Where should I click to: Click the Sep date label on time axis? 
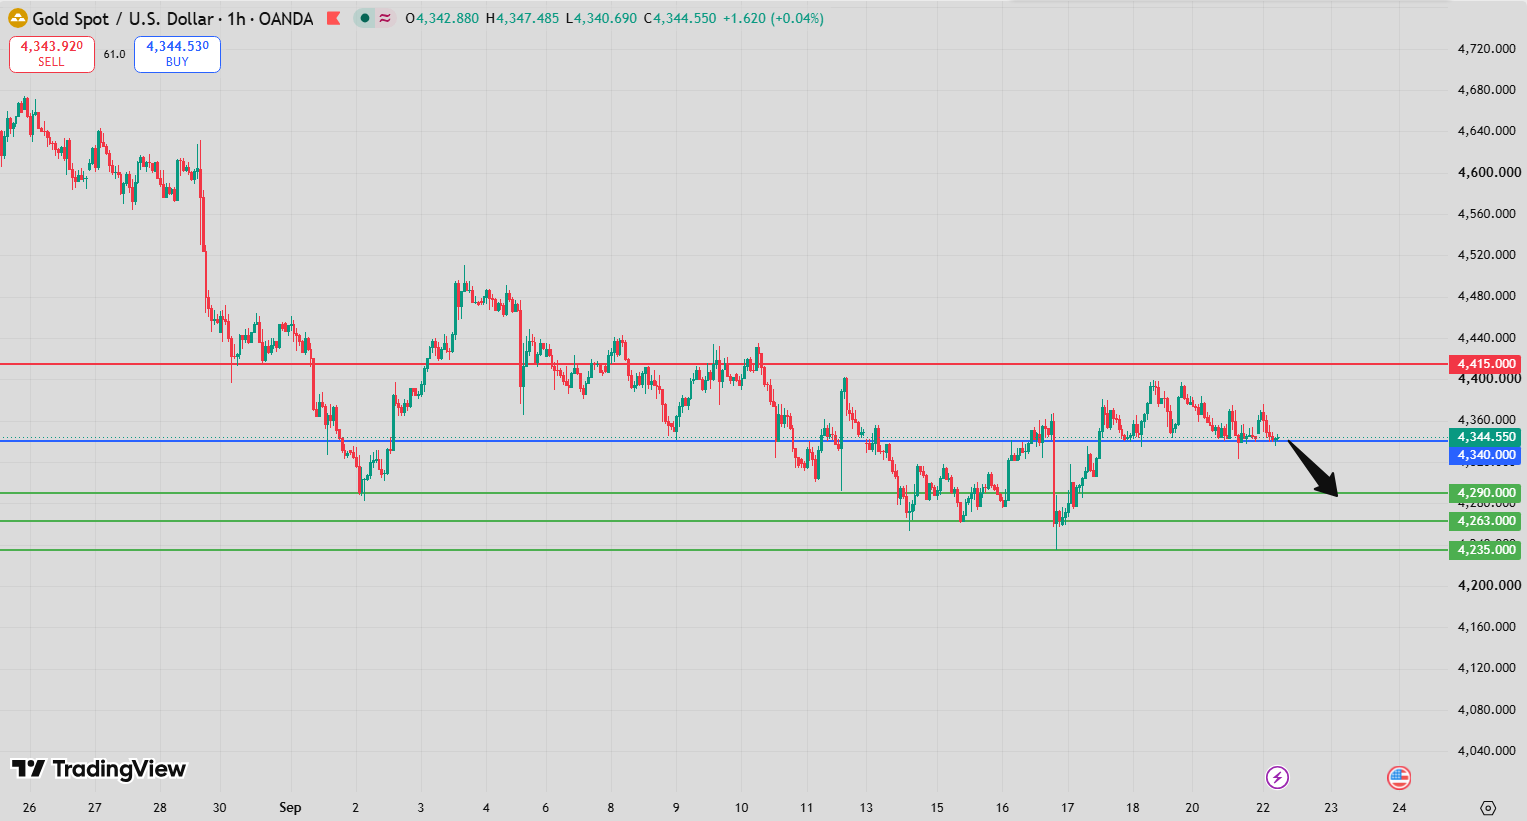pyautogui.click(x=290, y=808)
